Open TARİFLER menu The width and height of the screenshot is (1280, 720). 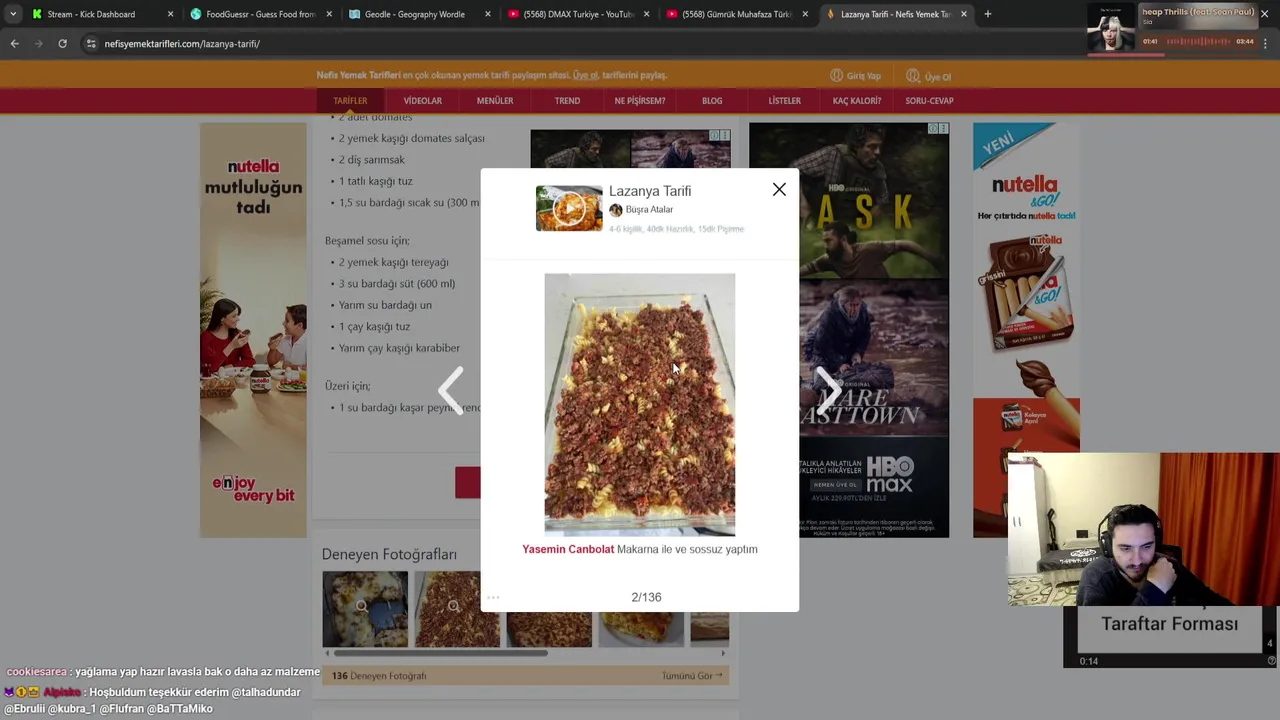[350, 100]
